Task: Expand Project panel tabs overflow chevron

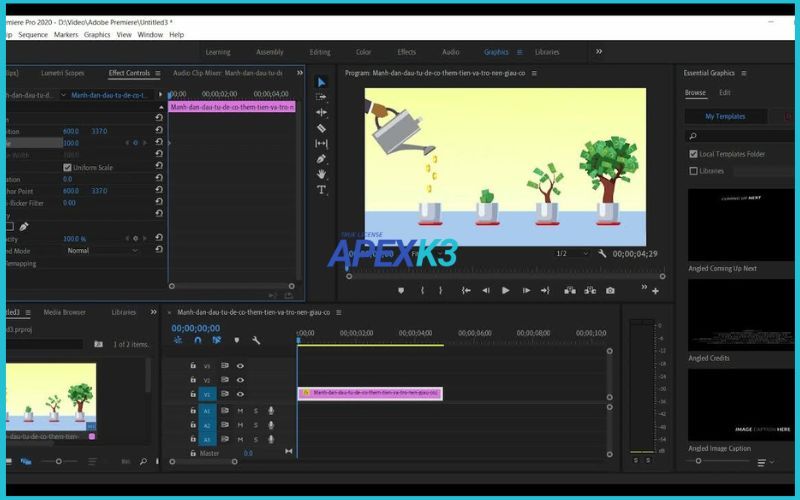Action: pyautogui.click(x=153, y=312)
